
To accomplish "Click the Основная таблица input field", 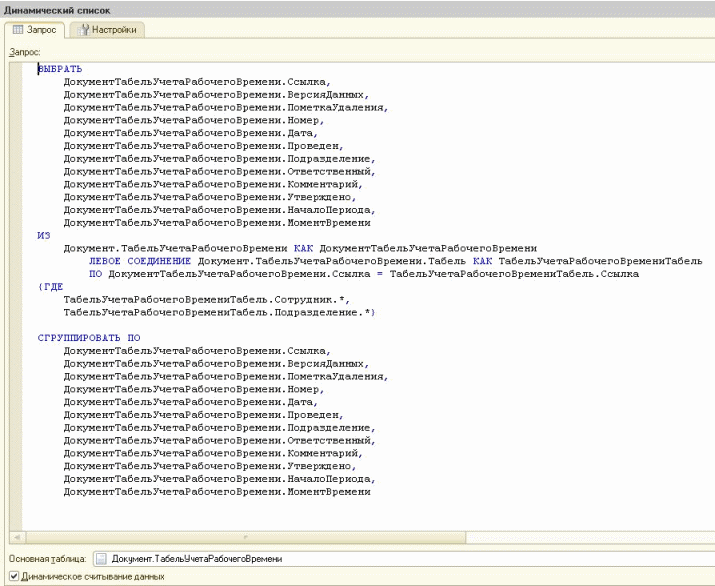I will click(x=404, y=559).
